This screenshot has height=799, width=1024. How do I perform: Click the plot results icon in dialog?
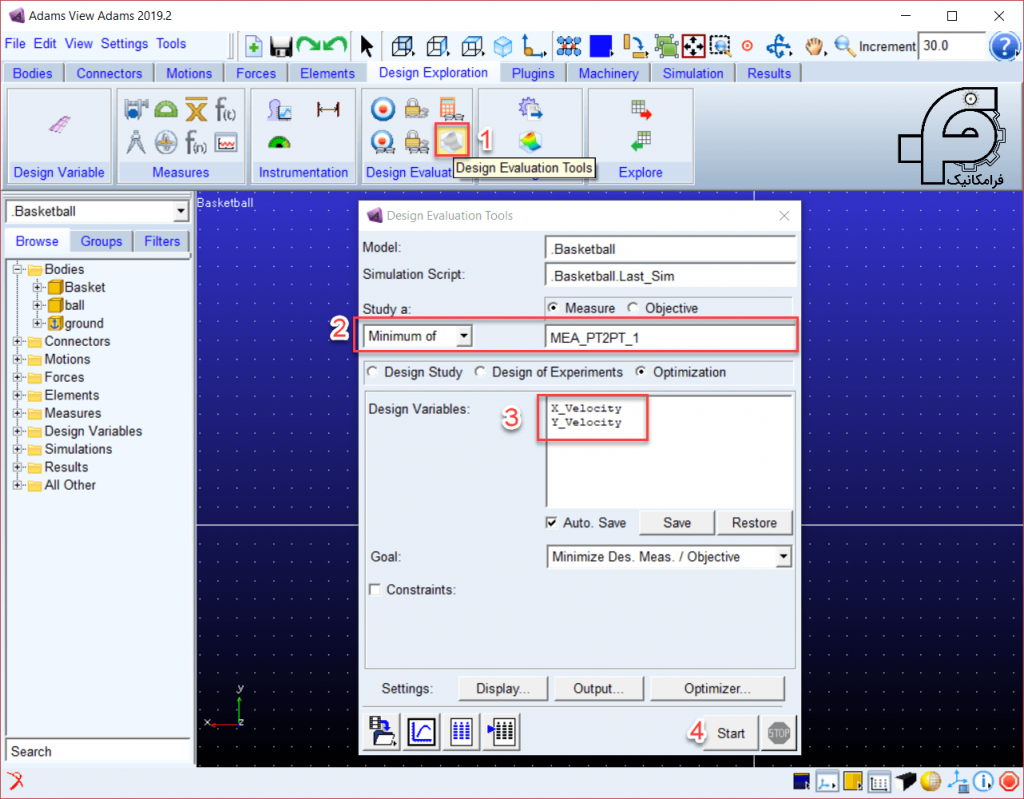click(x=422, y=731)
